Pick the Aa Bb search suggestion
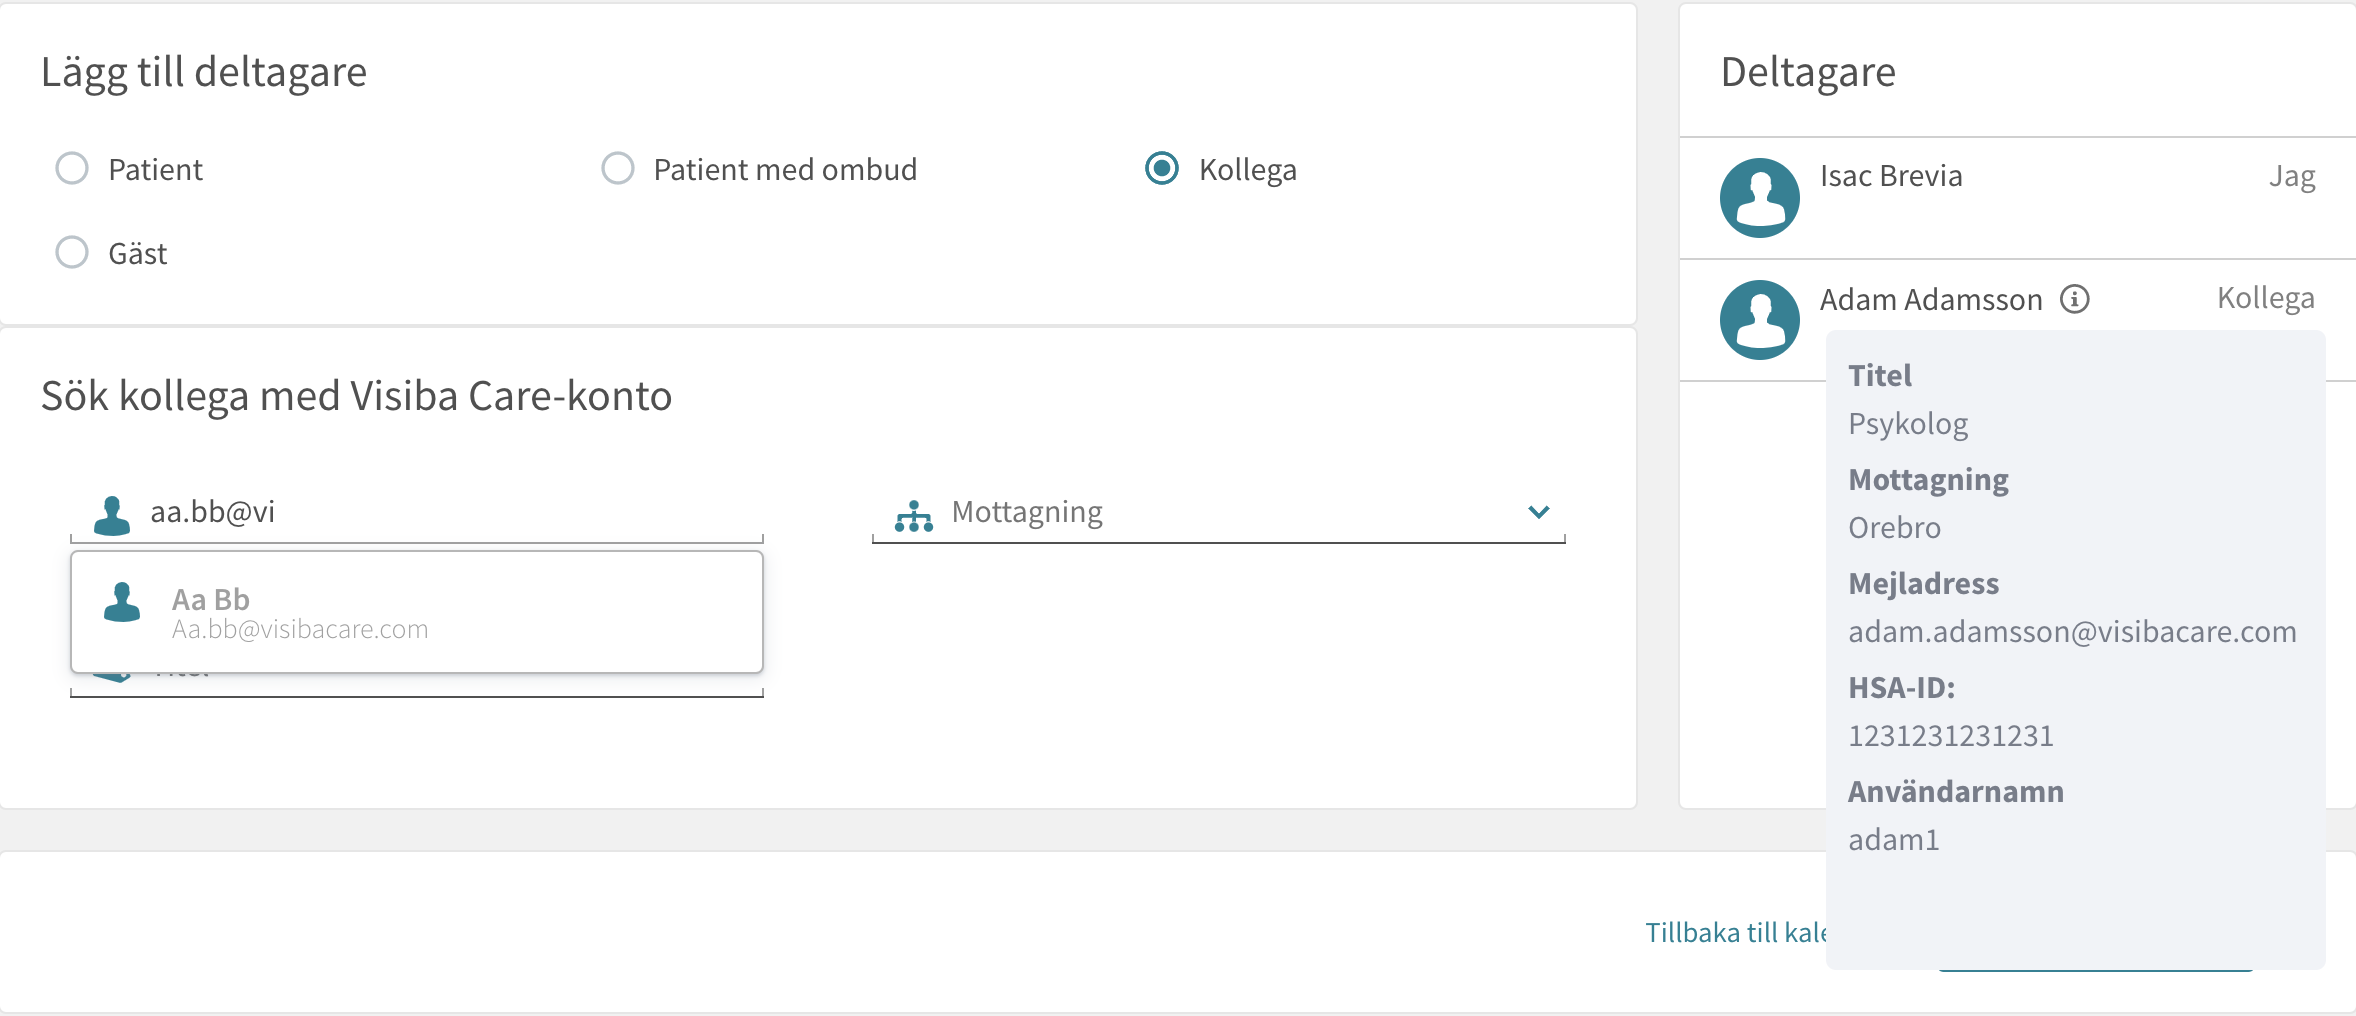Viewport: 2356px width, 1016px height. (x=417, y=612)
